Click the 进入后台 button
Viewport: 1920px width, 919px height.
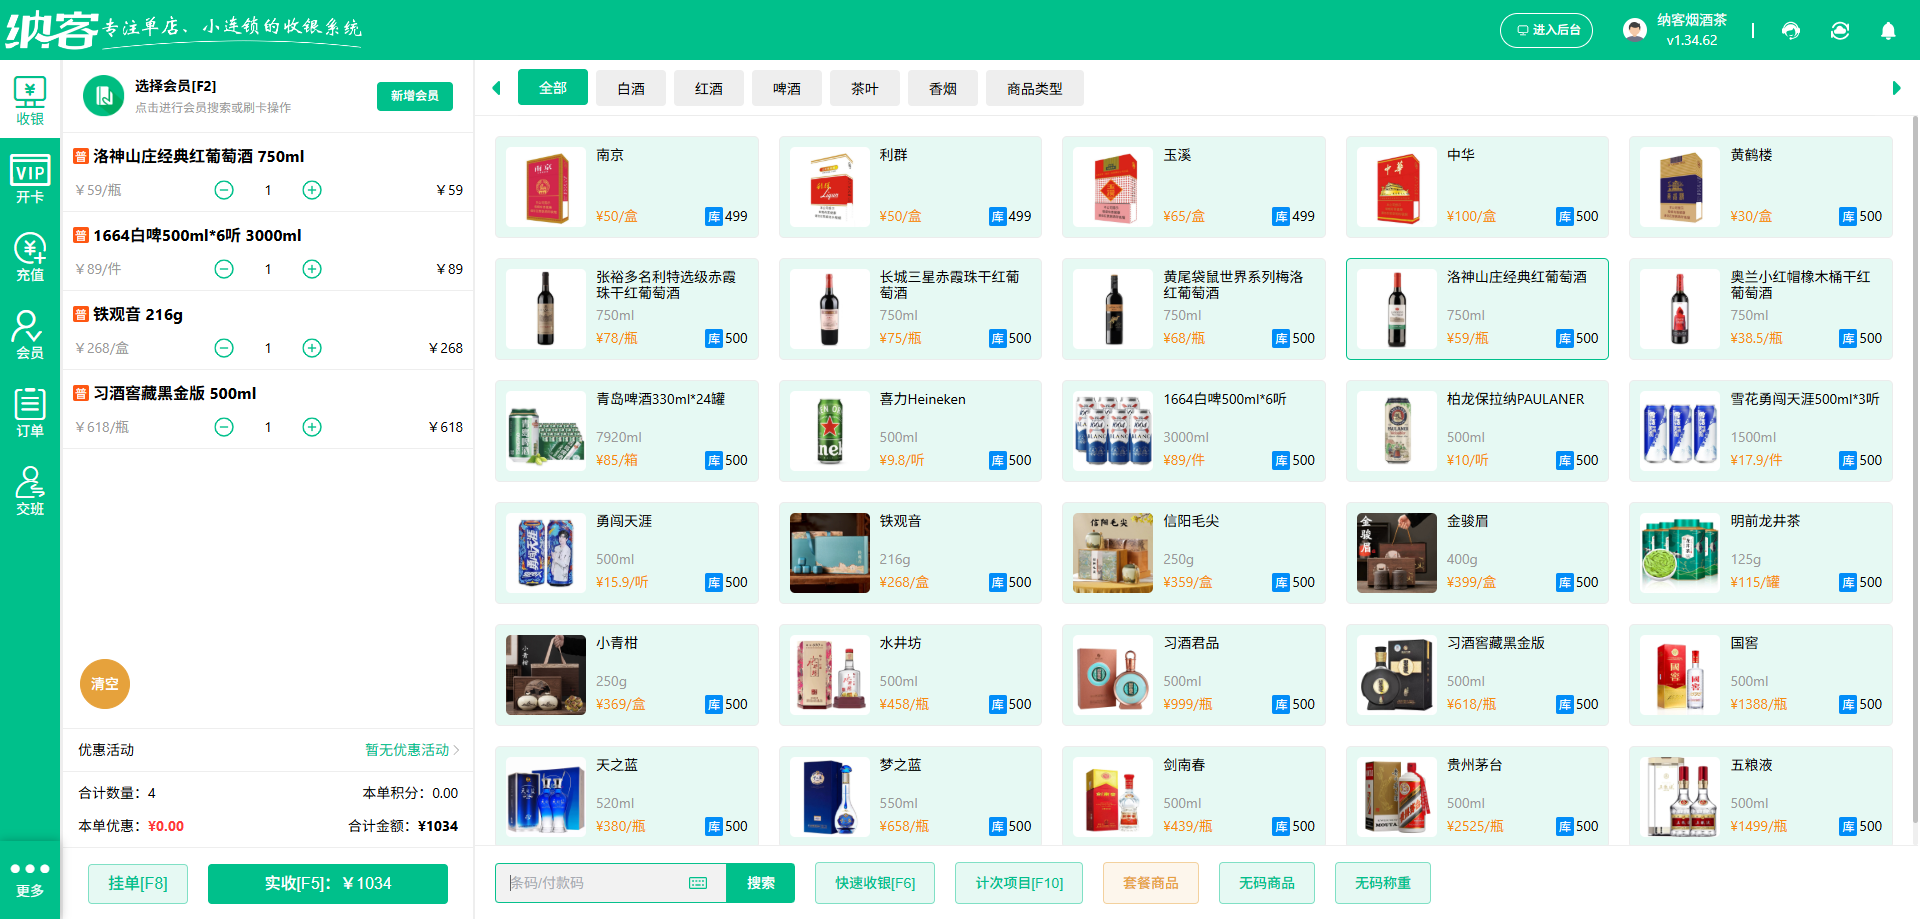click(x=1547, y=30)
